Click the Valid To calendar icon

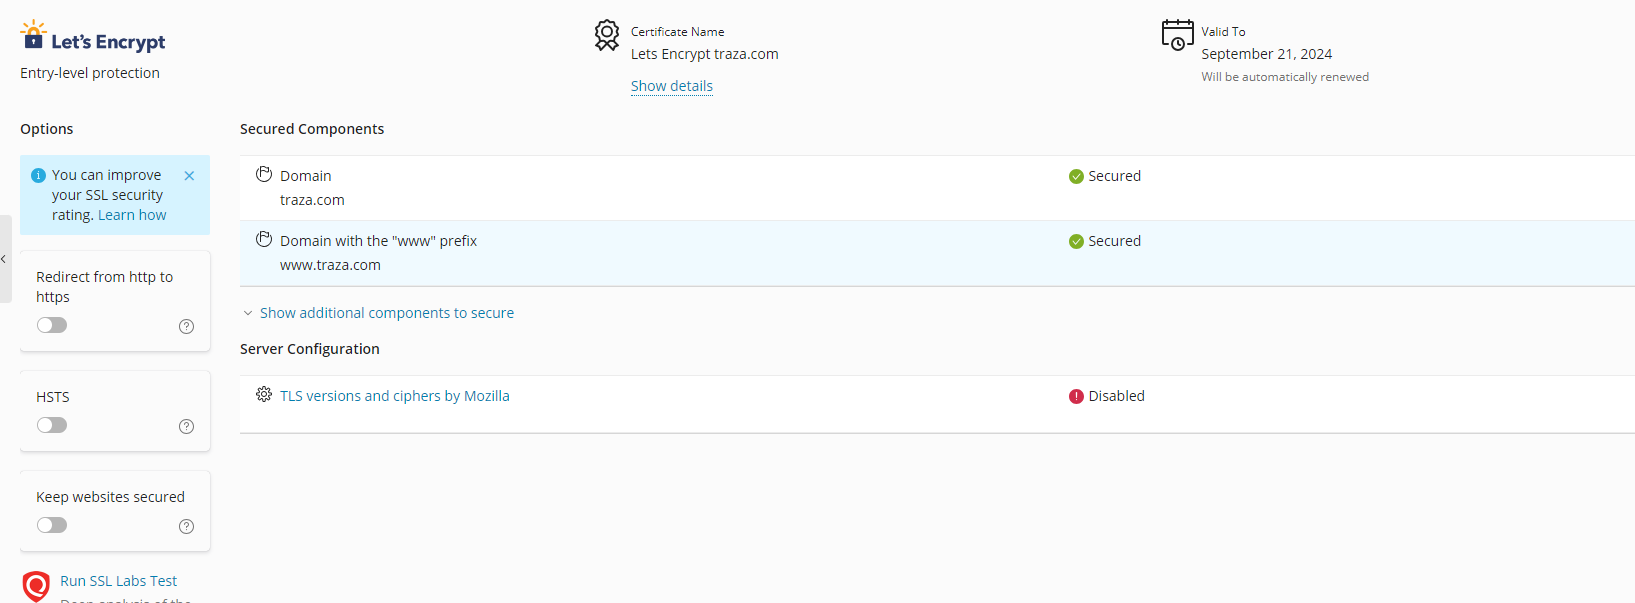point(1177,35)
